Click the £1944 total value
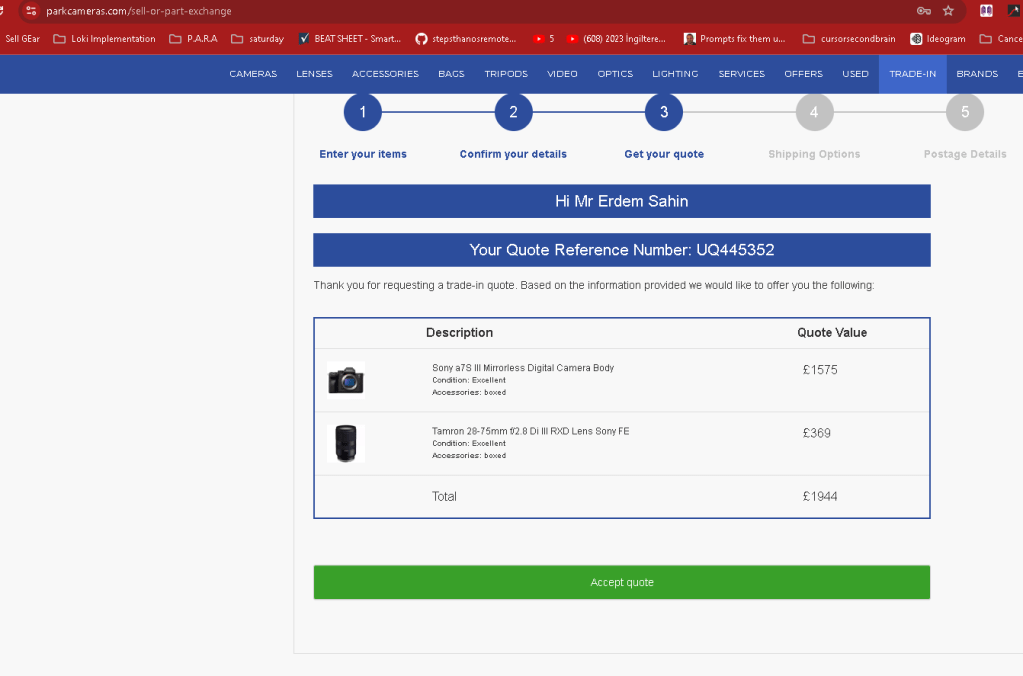The height and width of the screenshot is (676, 1023). pos(820,497)
